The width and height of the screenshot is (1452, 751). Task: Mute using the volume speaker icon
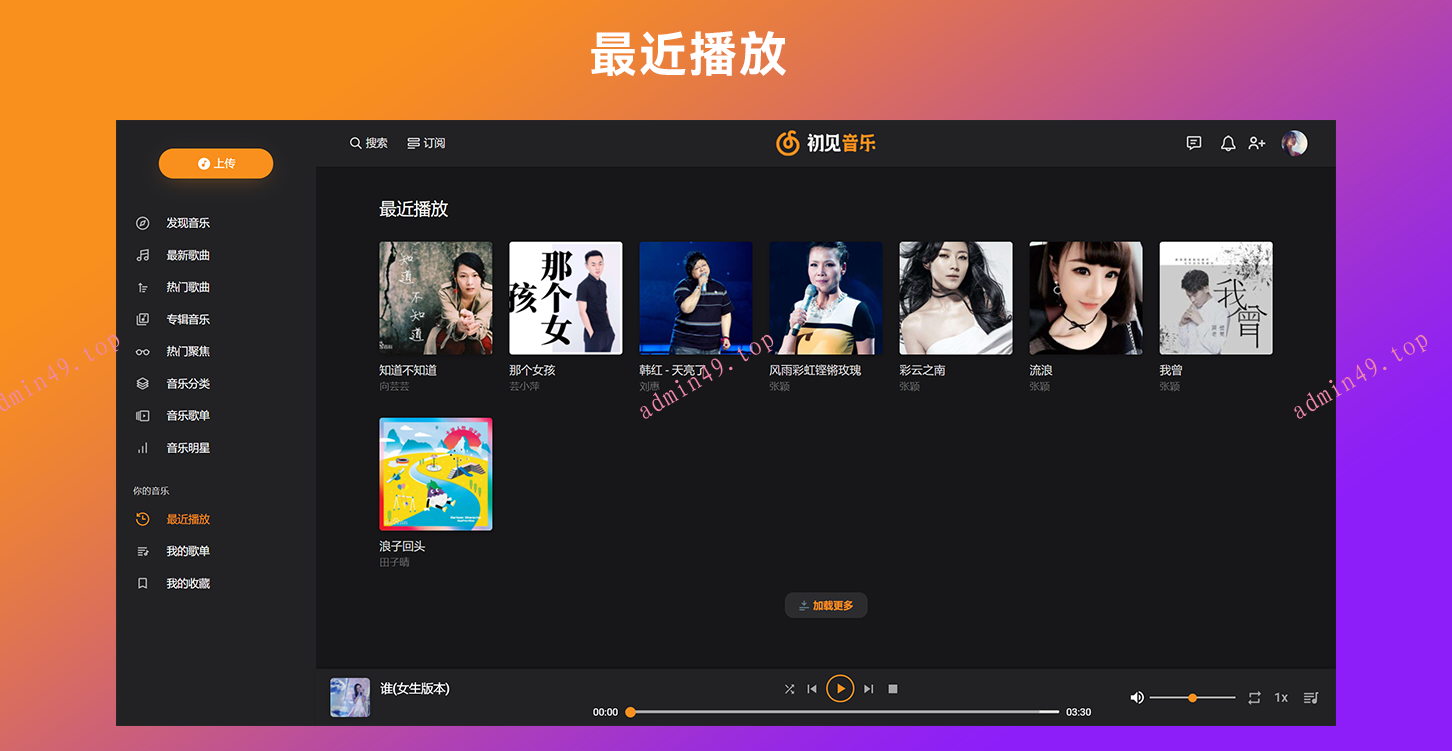[x=1137, y=698]
